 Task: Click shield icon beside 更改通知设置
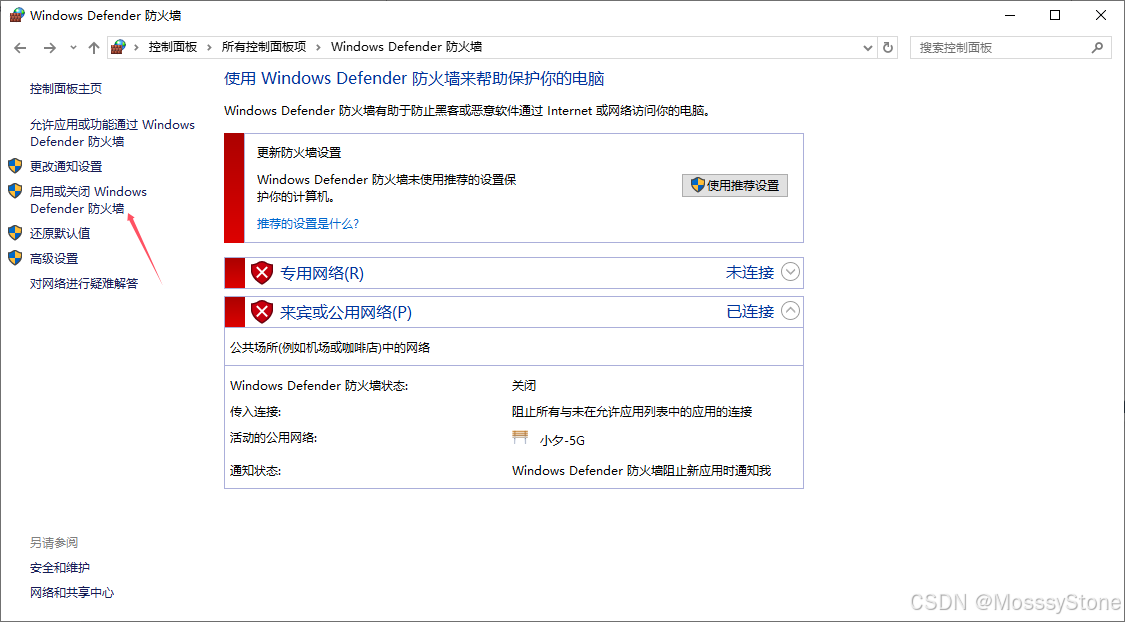[15, 166]
